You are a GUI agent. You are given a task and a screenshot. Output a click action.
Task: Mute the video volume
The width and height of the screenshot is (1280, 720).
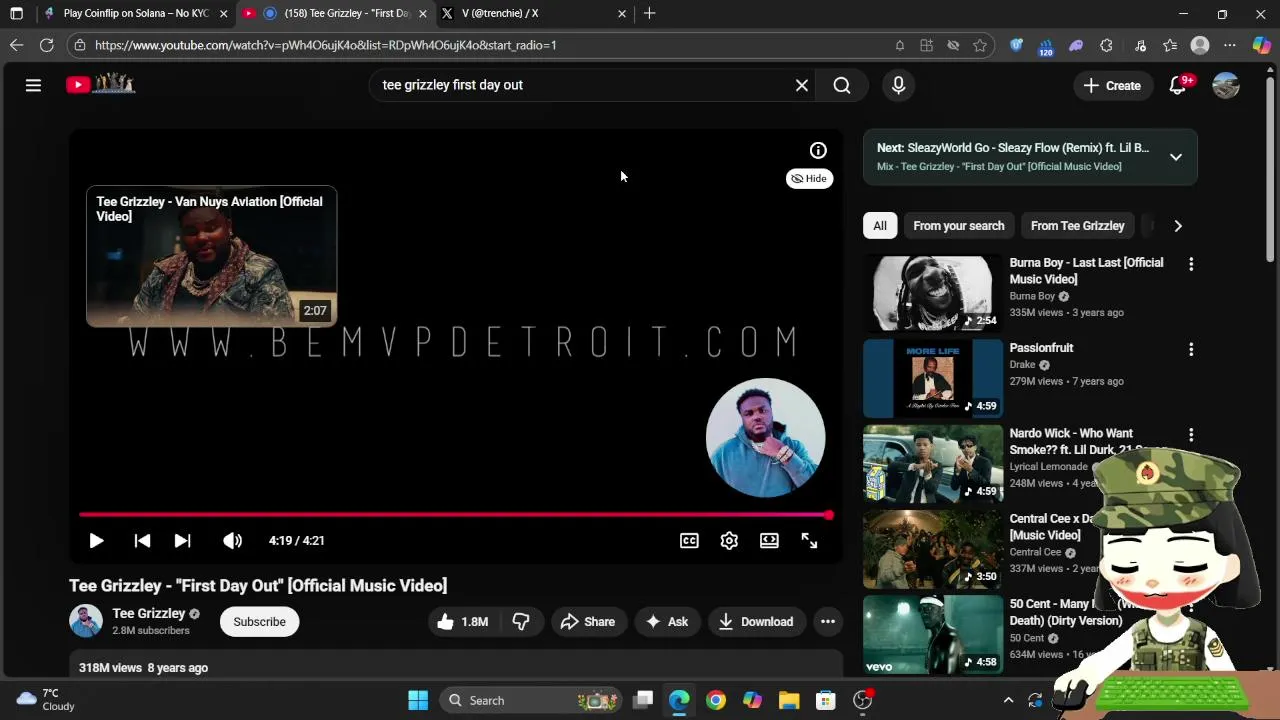tap(232, 540)
